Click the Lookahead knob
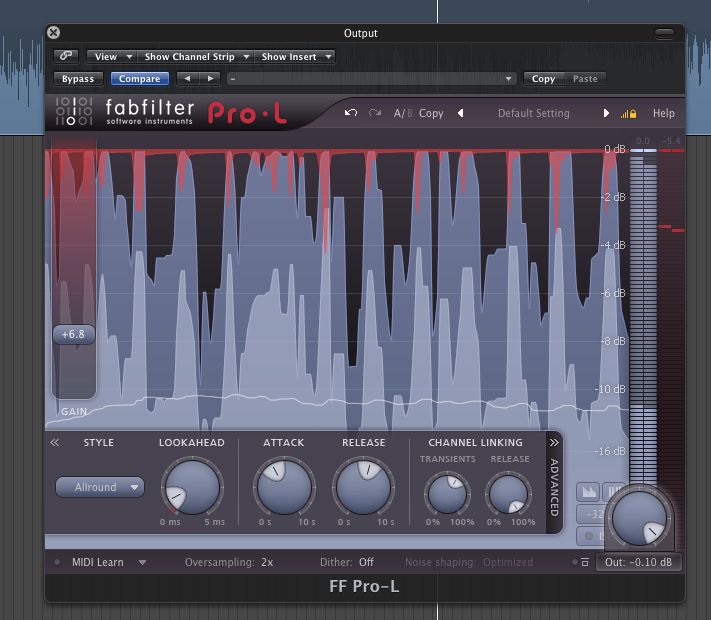711x620 pixels. [x=192, y=488]
